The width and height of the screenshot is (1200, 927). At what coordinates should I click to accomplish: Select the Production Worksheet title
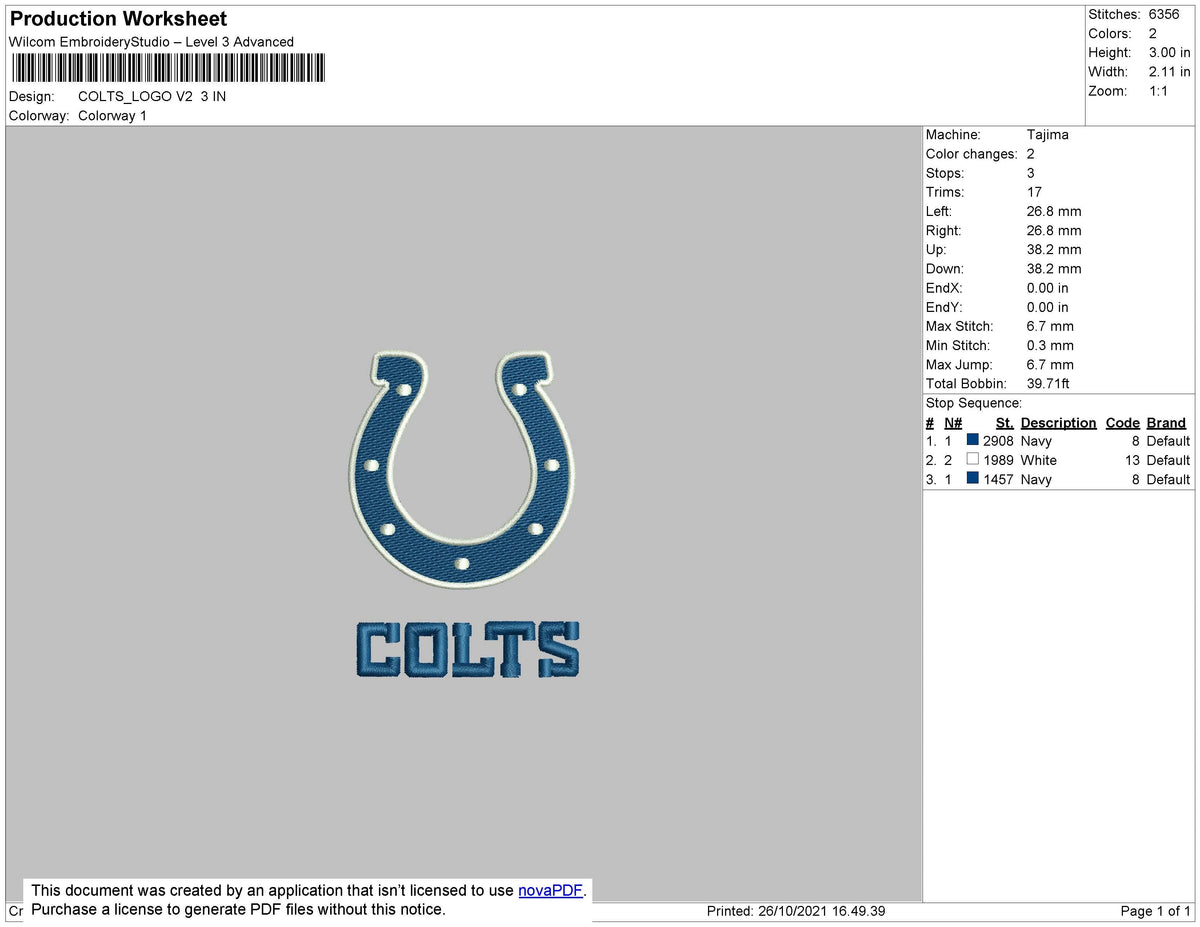point(117,18)
